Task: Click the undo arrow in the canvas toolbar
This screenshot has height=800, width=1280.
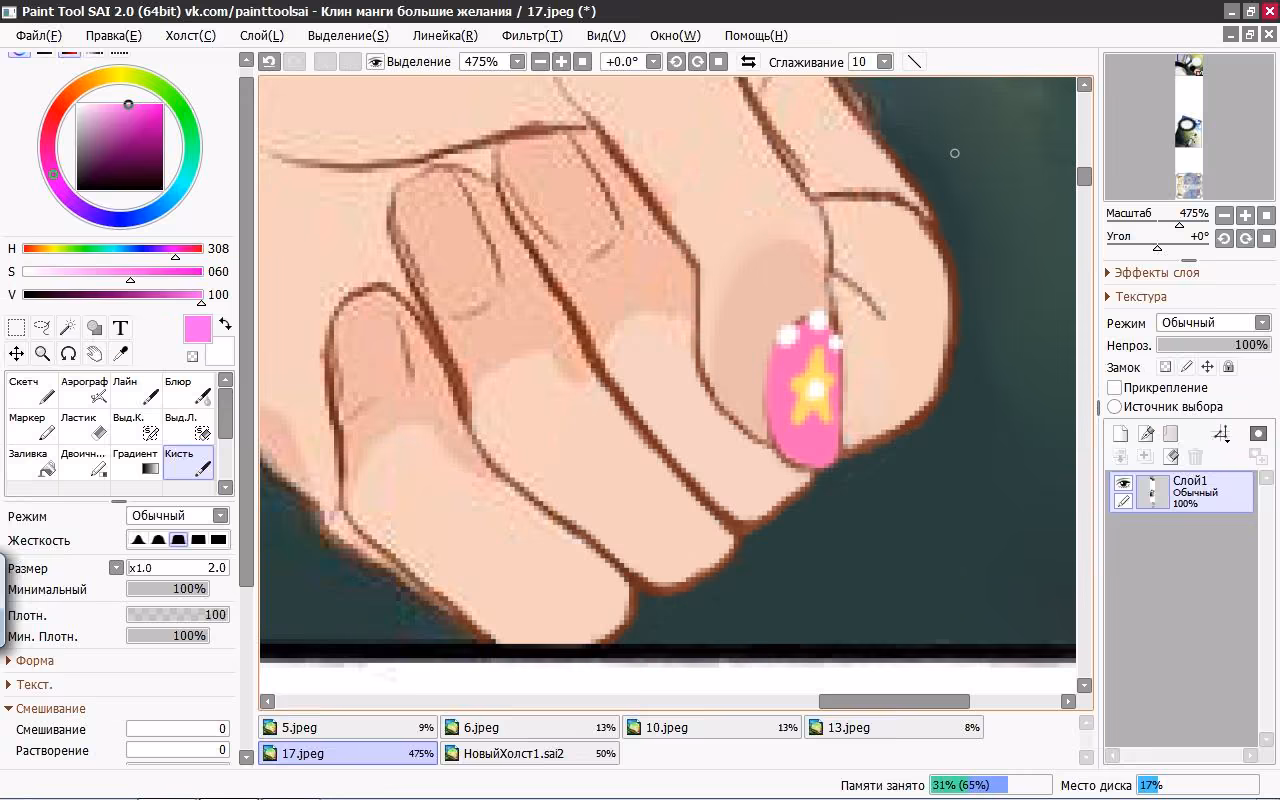Action: tap(269, 62)
